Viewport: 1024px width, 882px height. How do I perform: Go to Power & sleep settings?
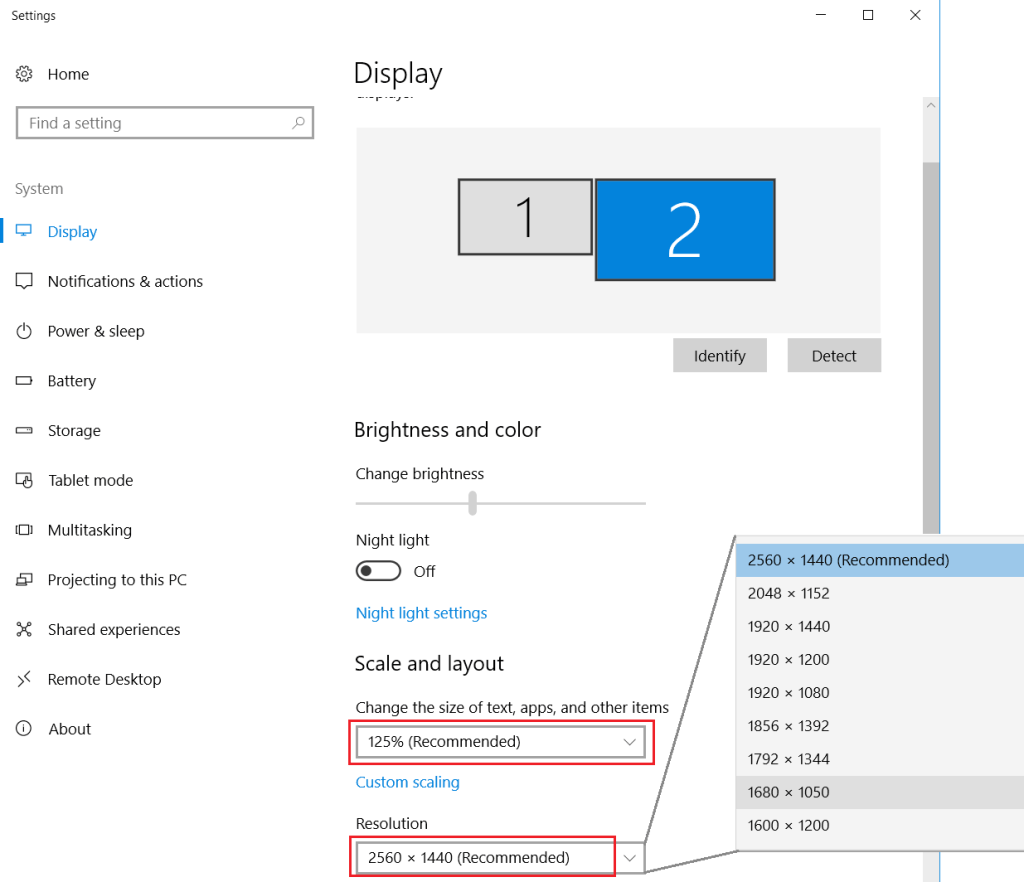point(96,332)
